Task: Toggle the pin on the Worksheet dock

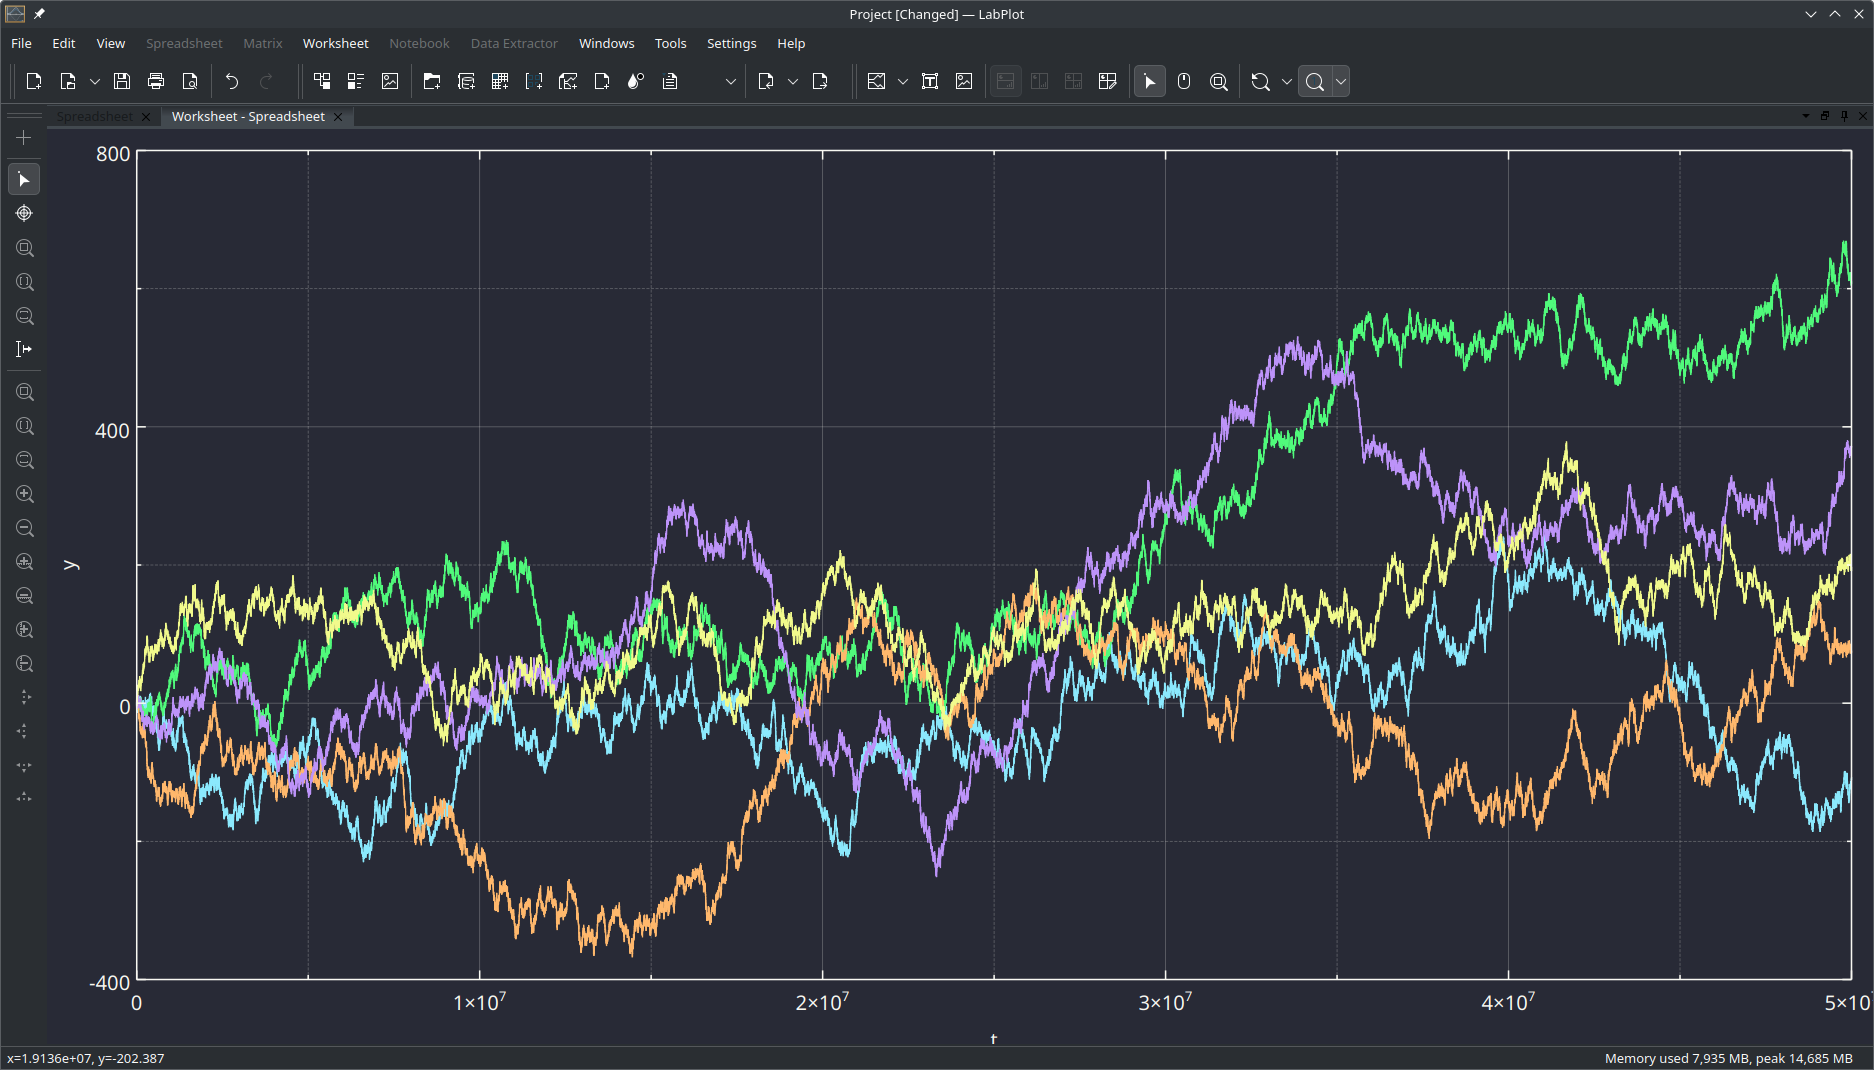Action: pos(1843,116)
